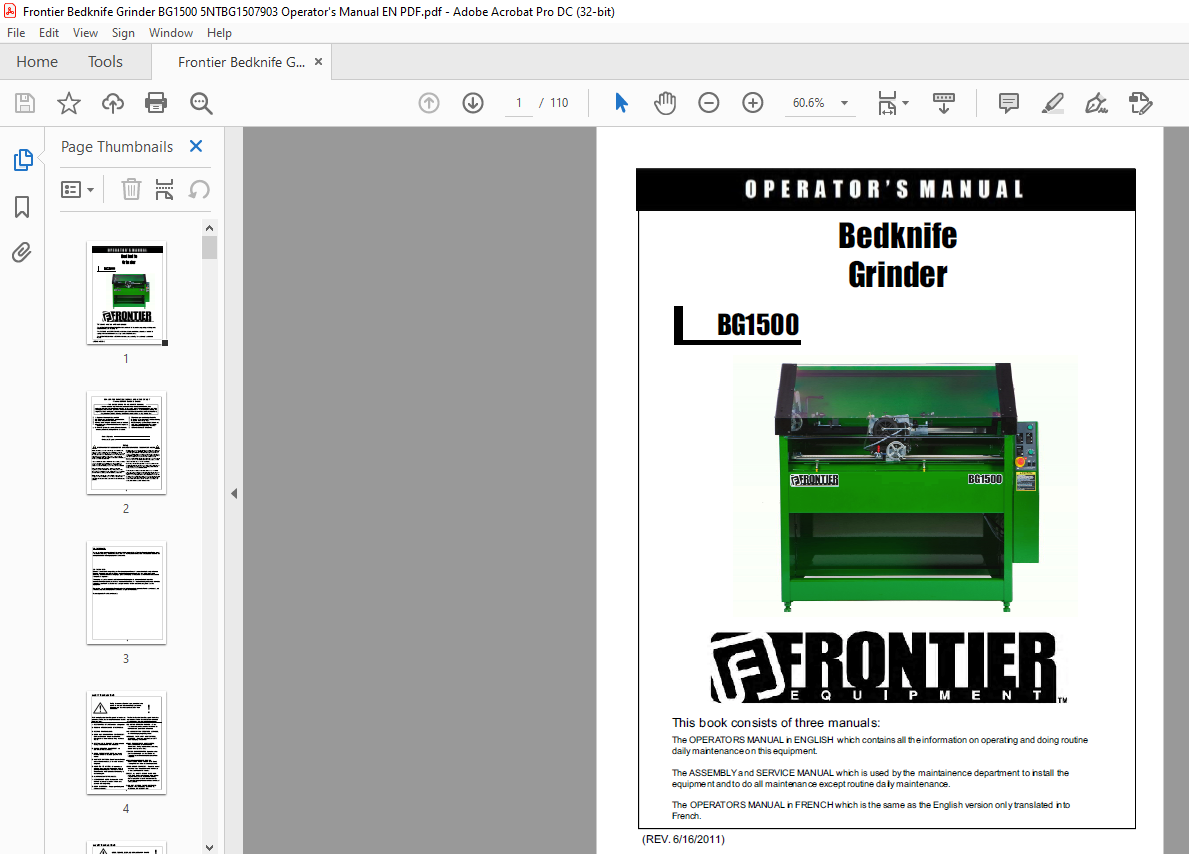Click the upload to cloud icon
The height and width of the screenshot is (854, 1189).
tap(113, 102)
